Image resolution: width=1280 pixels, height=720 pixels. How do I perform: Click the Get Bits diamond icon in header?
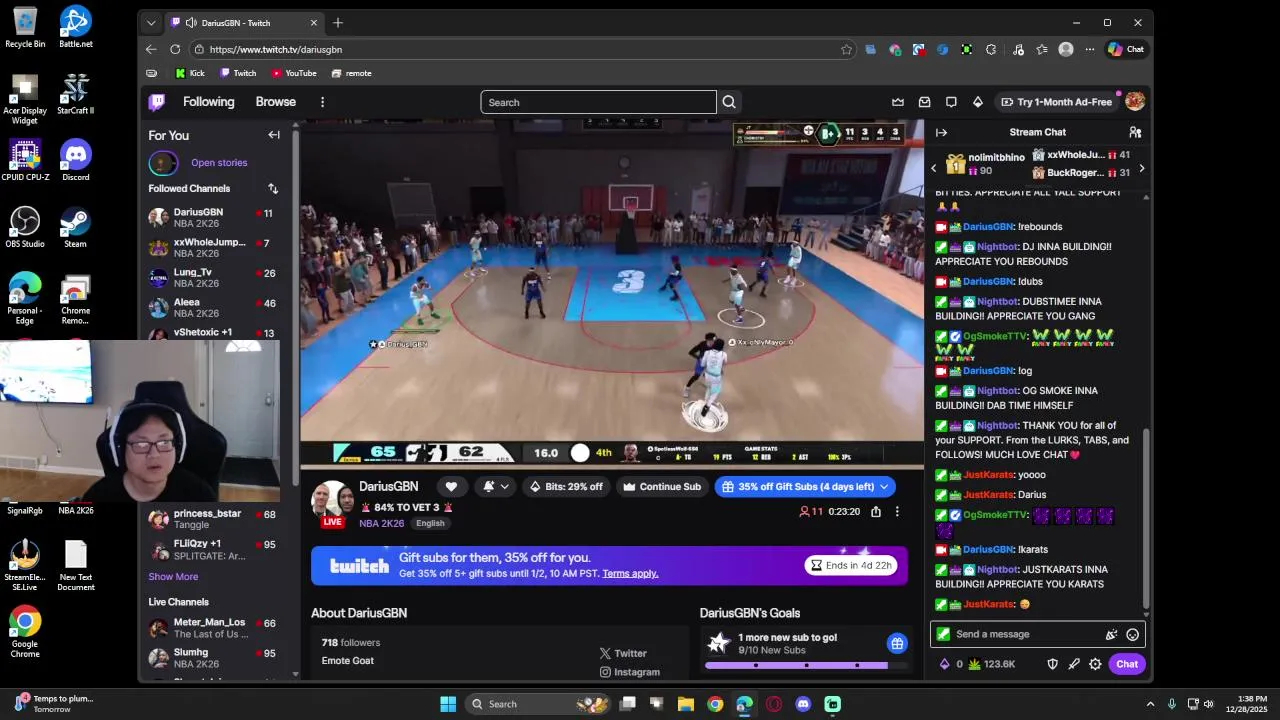978,102
